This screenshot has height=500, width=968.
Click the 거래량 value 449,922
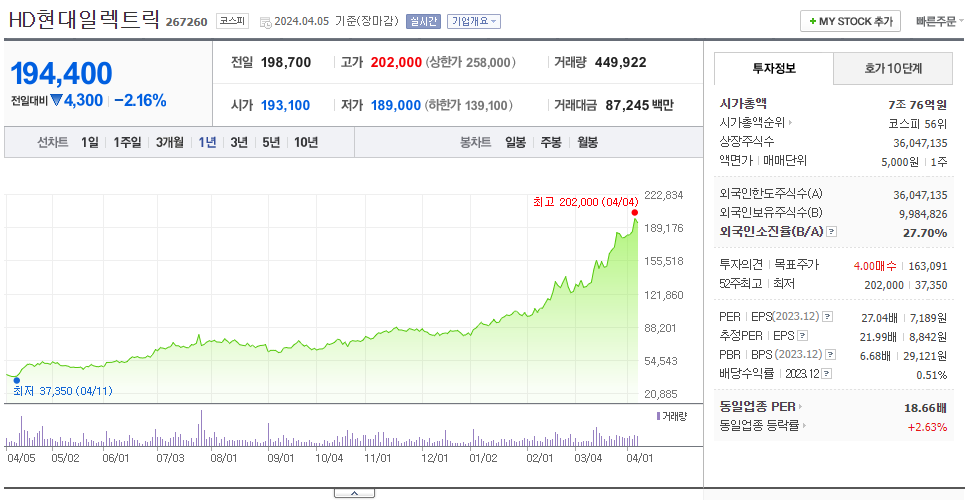point(620,62)
